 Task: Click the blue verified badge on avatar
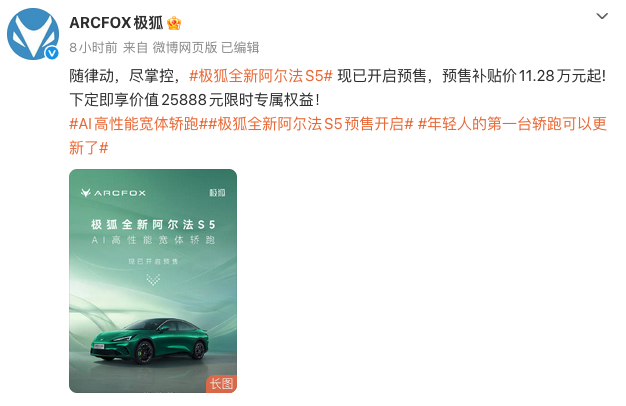(x=52, y=53)
